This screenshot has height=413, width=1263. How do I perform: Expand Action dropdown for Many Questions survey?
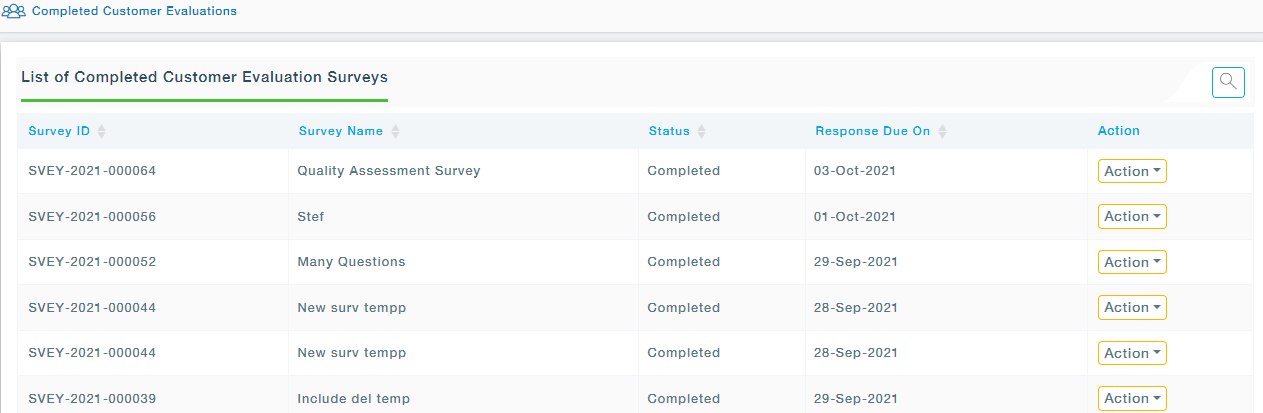click(x=1132, y=262)
